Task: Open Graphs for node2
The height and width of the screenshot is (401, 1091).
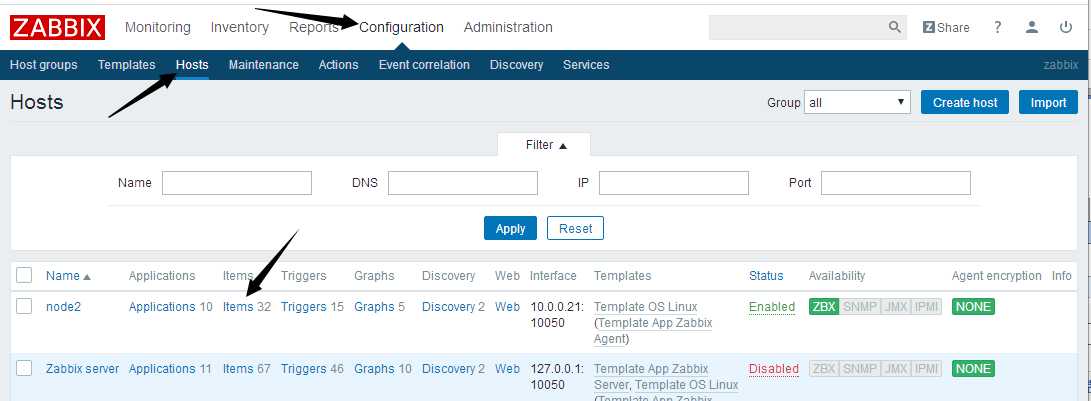Action: pyautogui.click(x=374, y=306)
